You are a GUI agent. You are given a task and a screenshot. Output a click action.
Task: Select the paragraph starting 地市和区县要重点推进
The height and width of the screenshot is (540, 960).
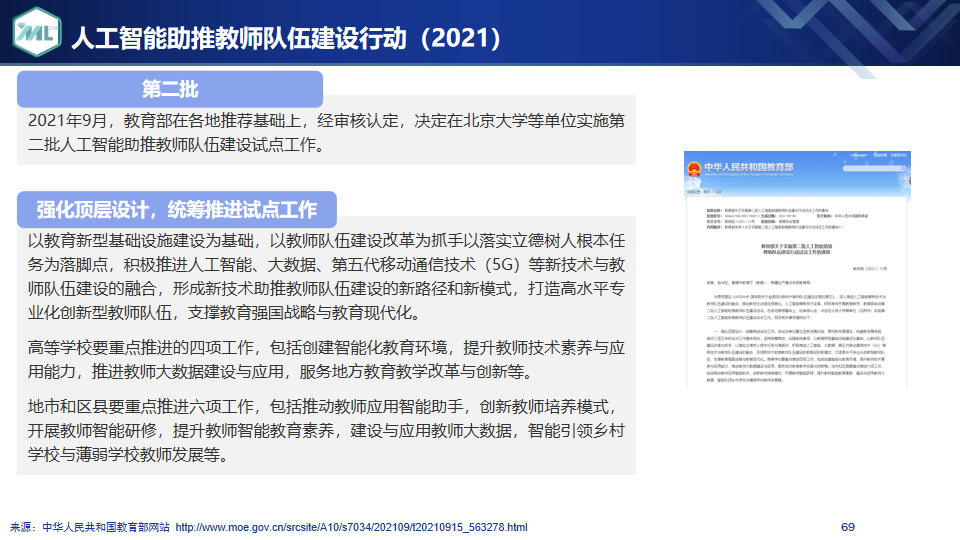(x=327, y=432)
